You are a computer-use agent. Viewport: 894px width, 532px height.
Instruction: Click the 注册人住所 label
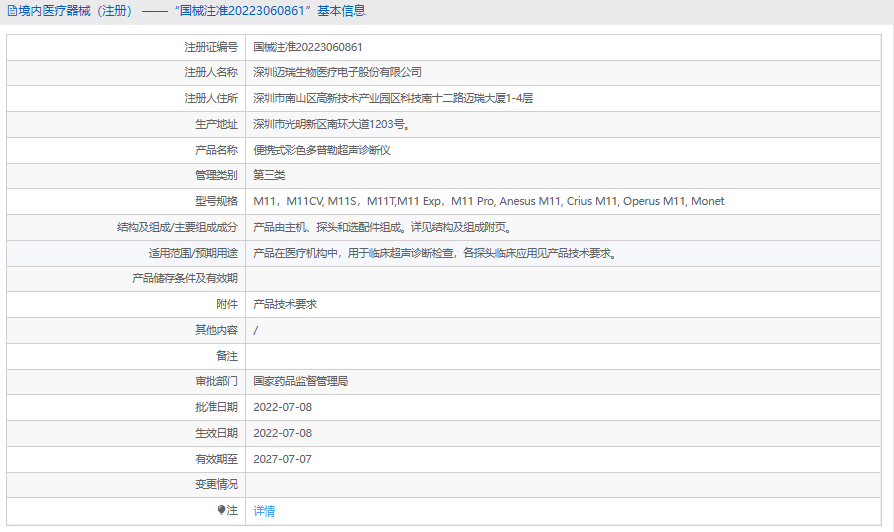211,98
